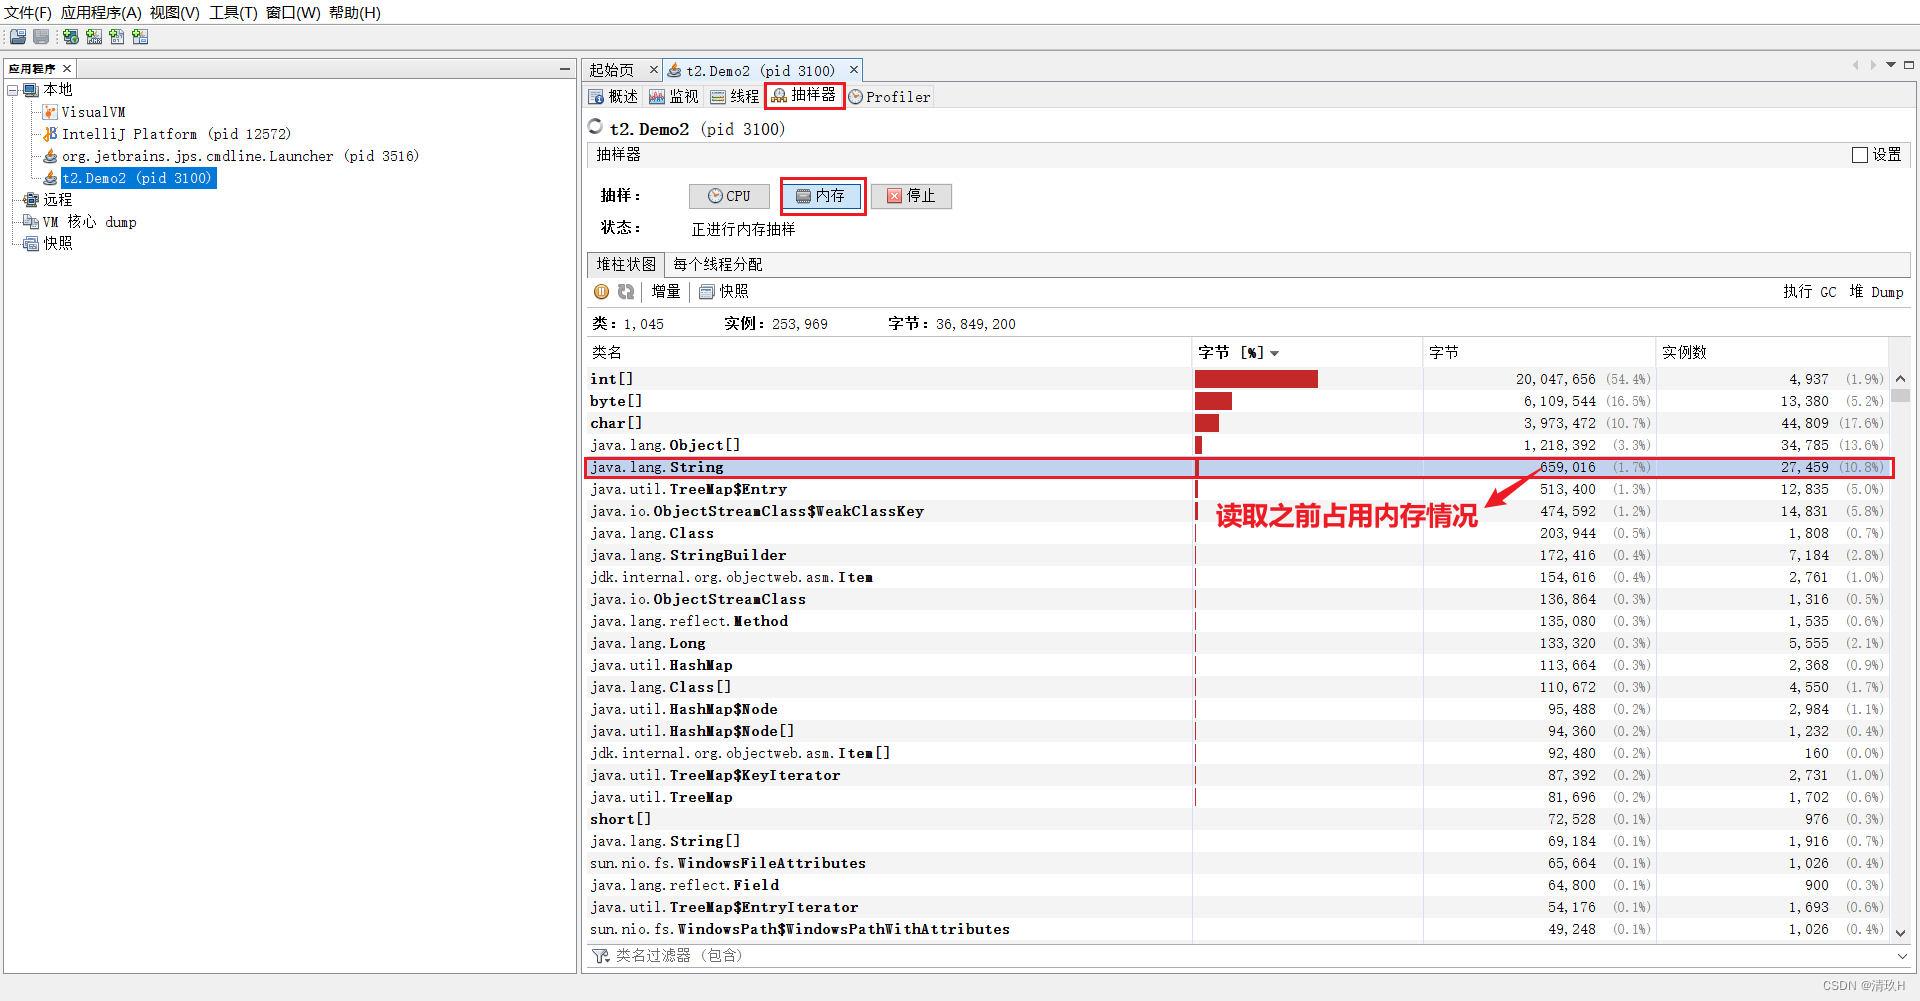Select t2.Demo2 (pid 3100) in applications tree
The image size is (1920, 1001).
point(137,178)
